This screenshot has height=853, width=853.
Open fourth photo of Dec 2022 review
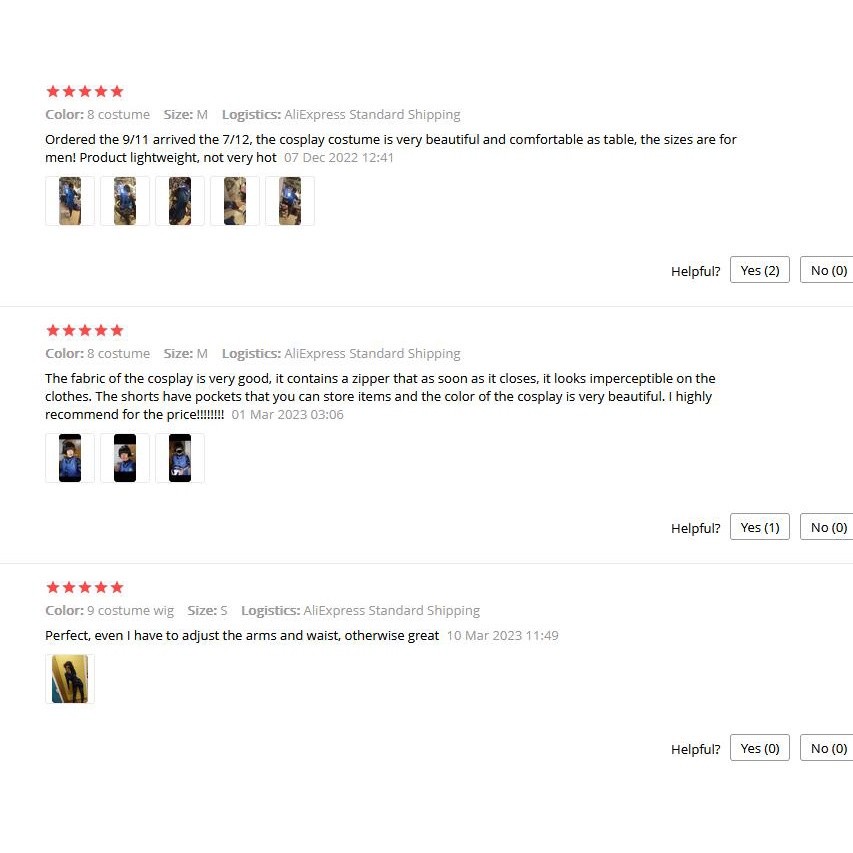[234, 201]
